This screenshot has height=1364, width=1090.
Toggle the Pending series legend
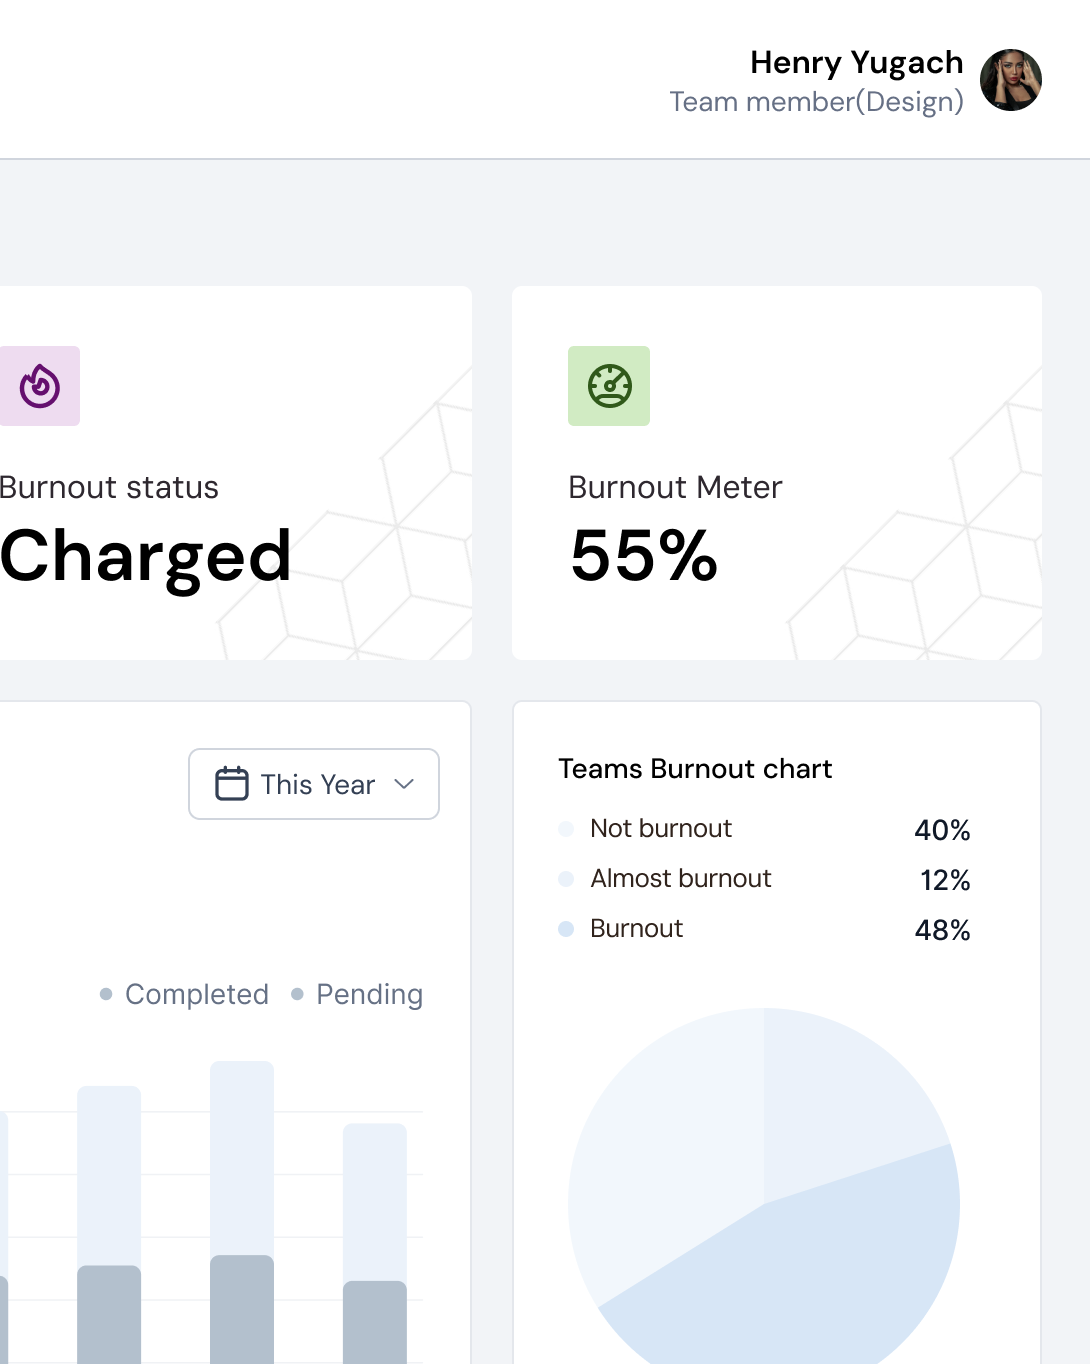[358, 994]
